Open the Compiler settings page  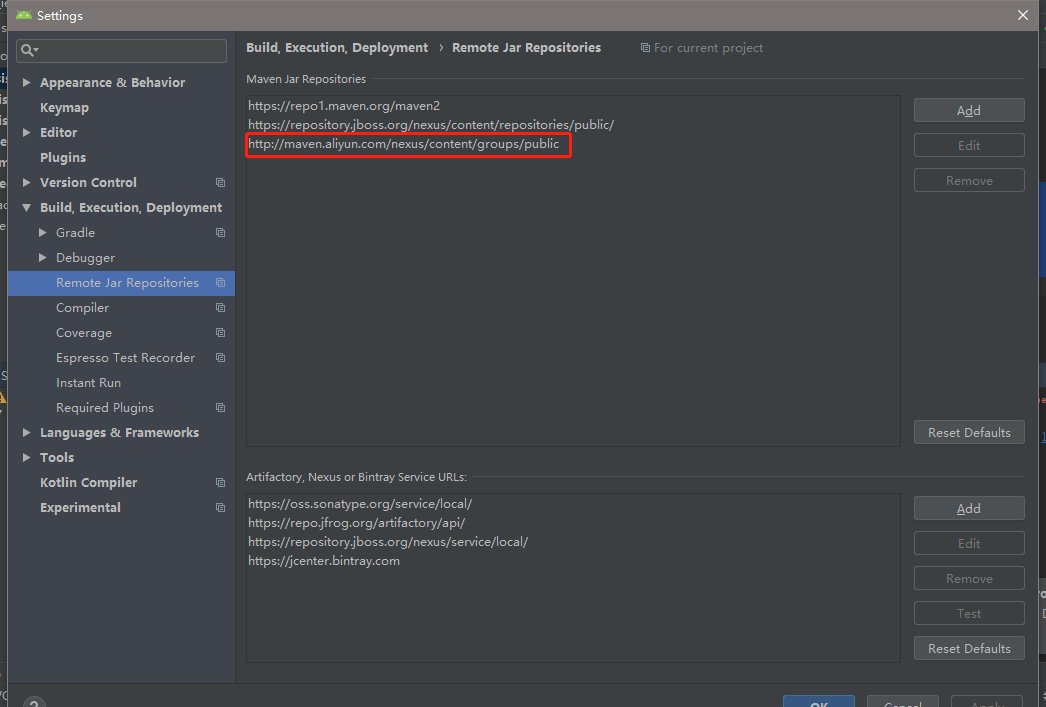tap(82, 307)
